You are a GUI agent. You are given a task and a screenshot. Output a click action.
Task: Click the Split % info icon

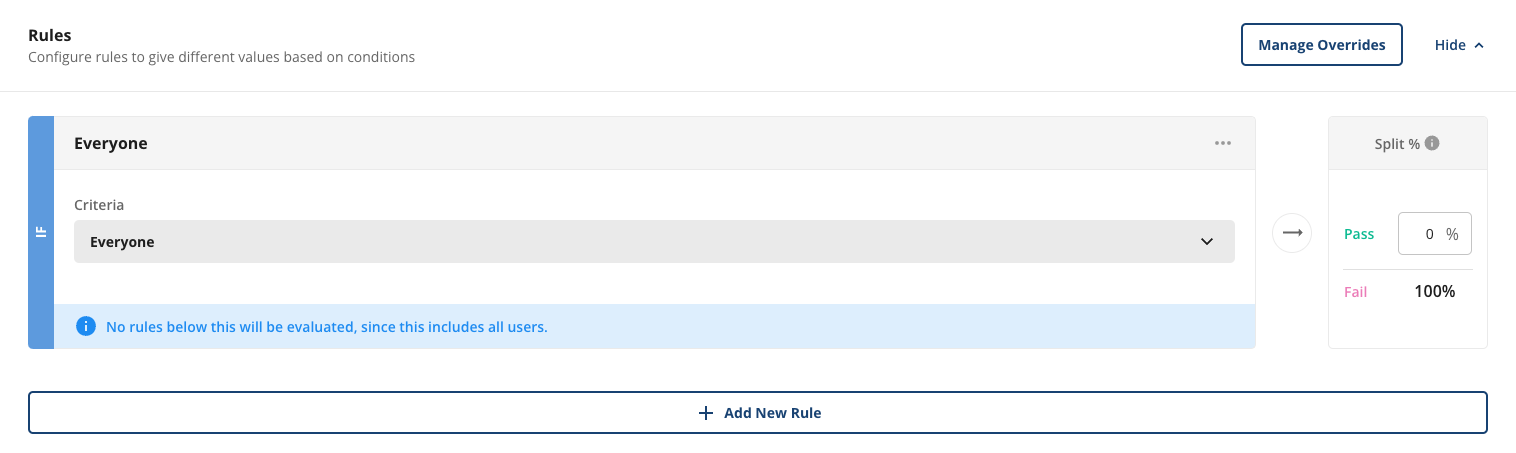tap(1432, 143)
